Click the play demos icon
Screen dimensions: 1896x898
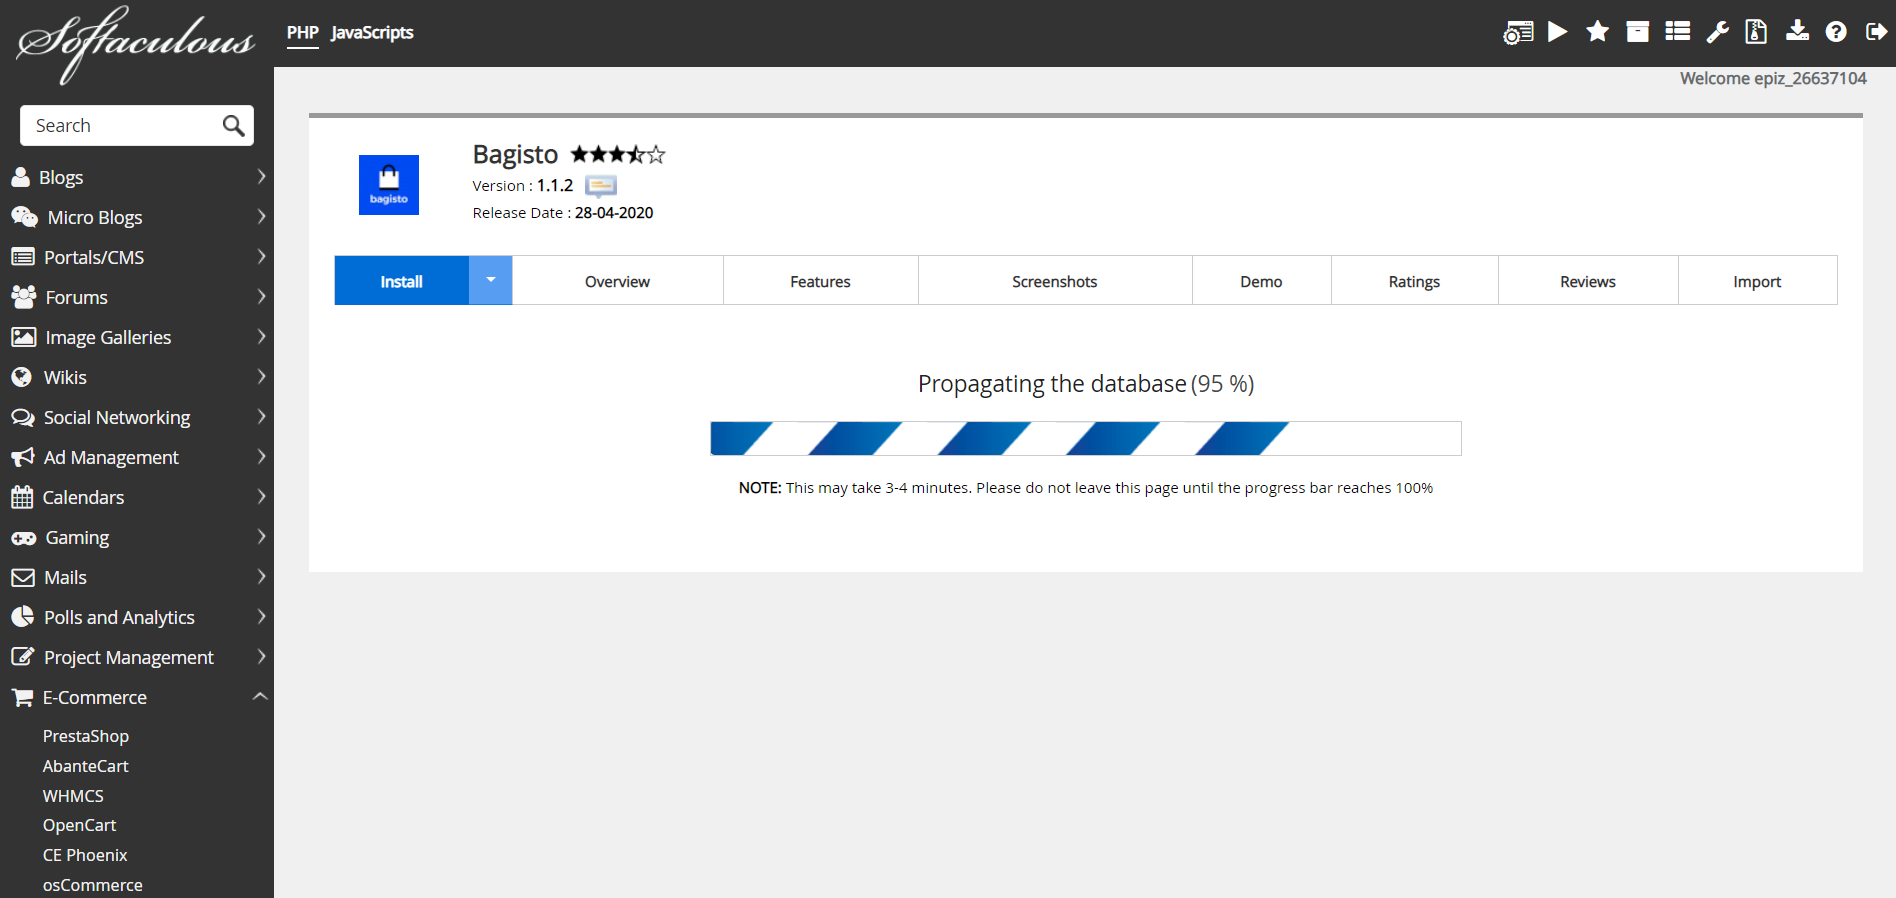tap(1558, 32)
